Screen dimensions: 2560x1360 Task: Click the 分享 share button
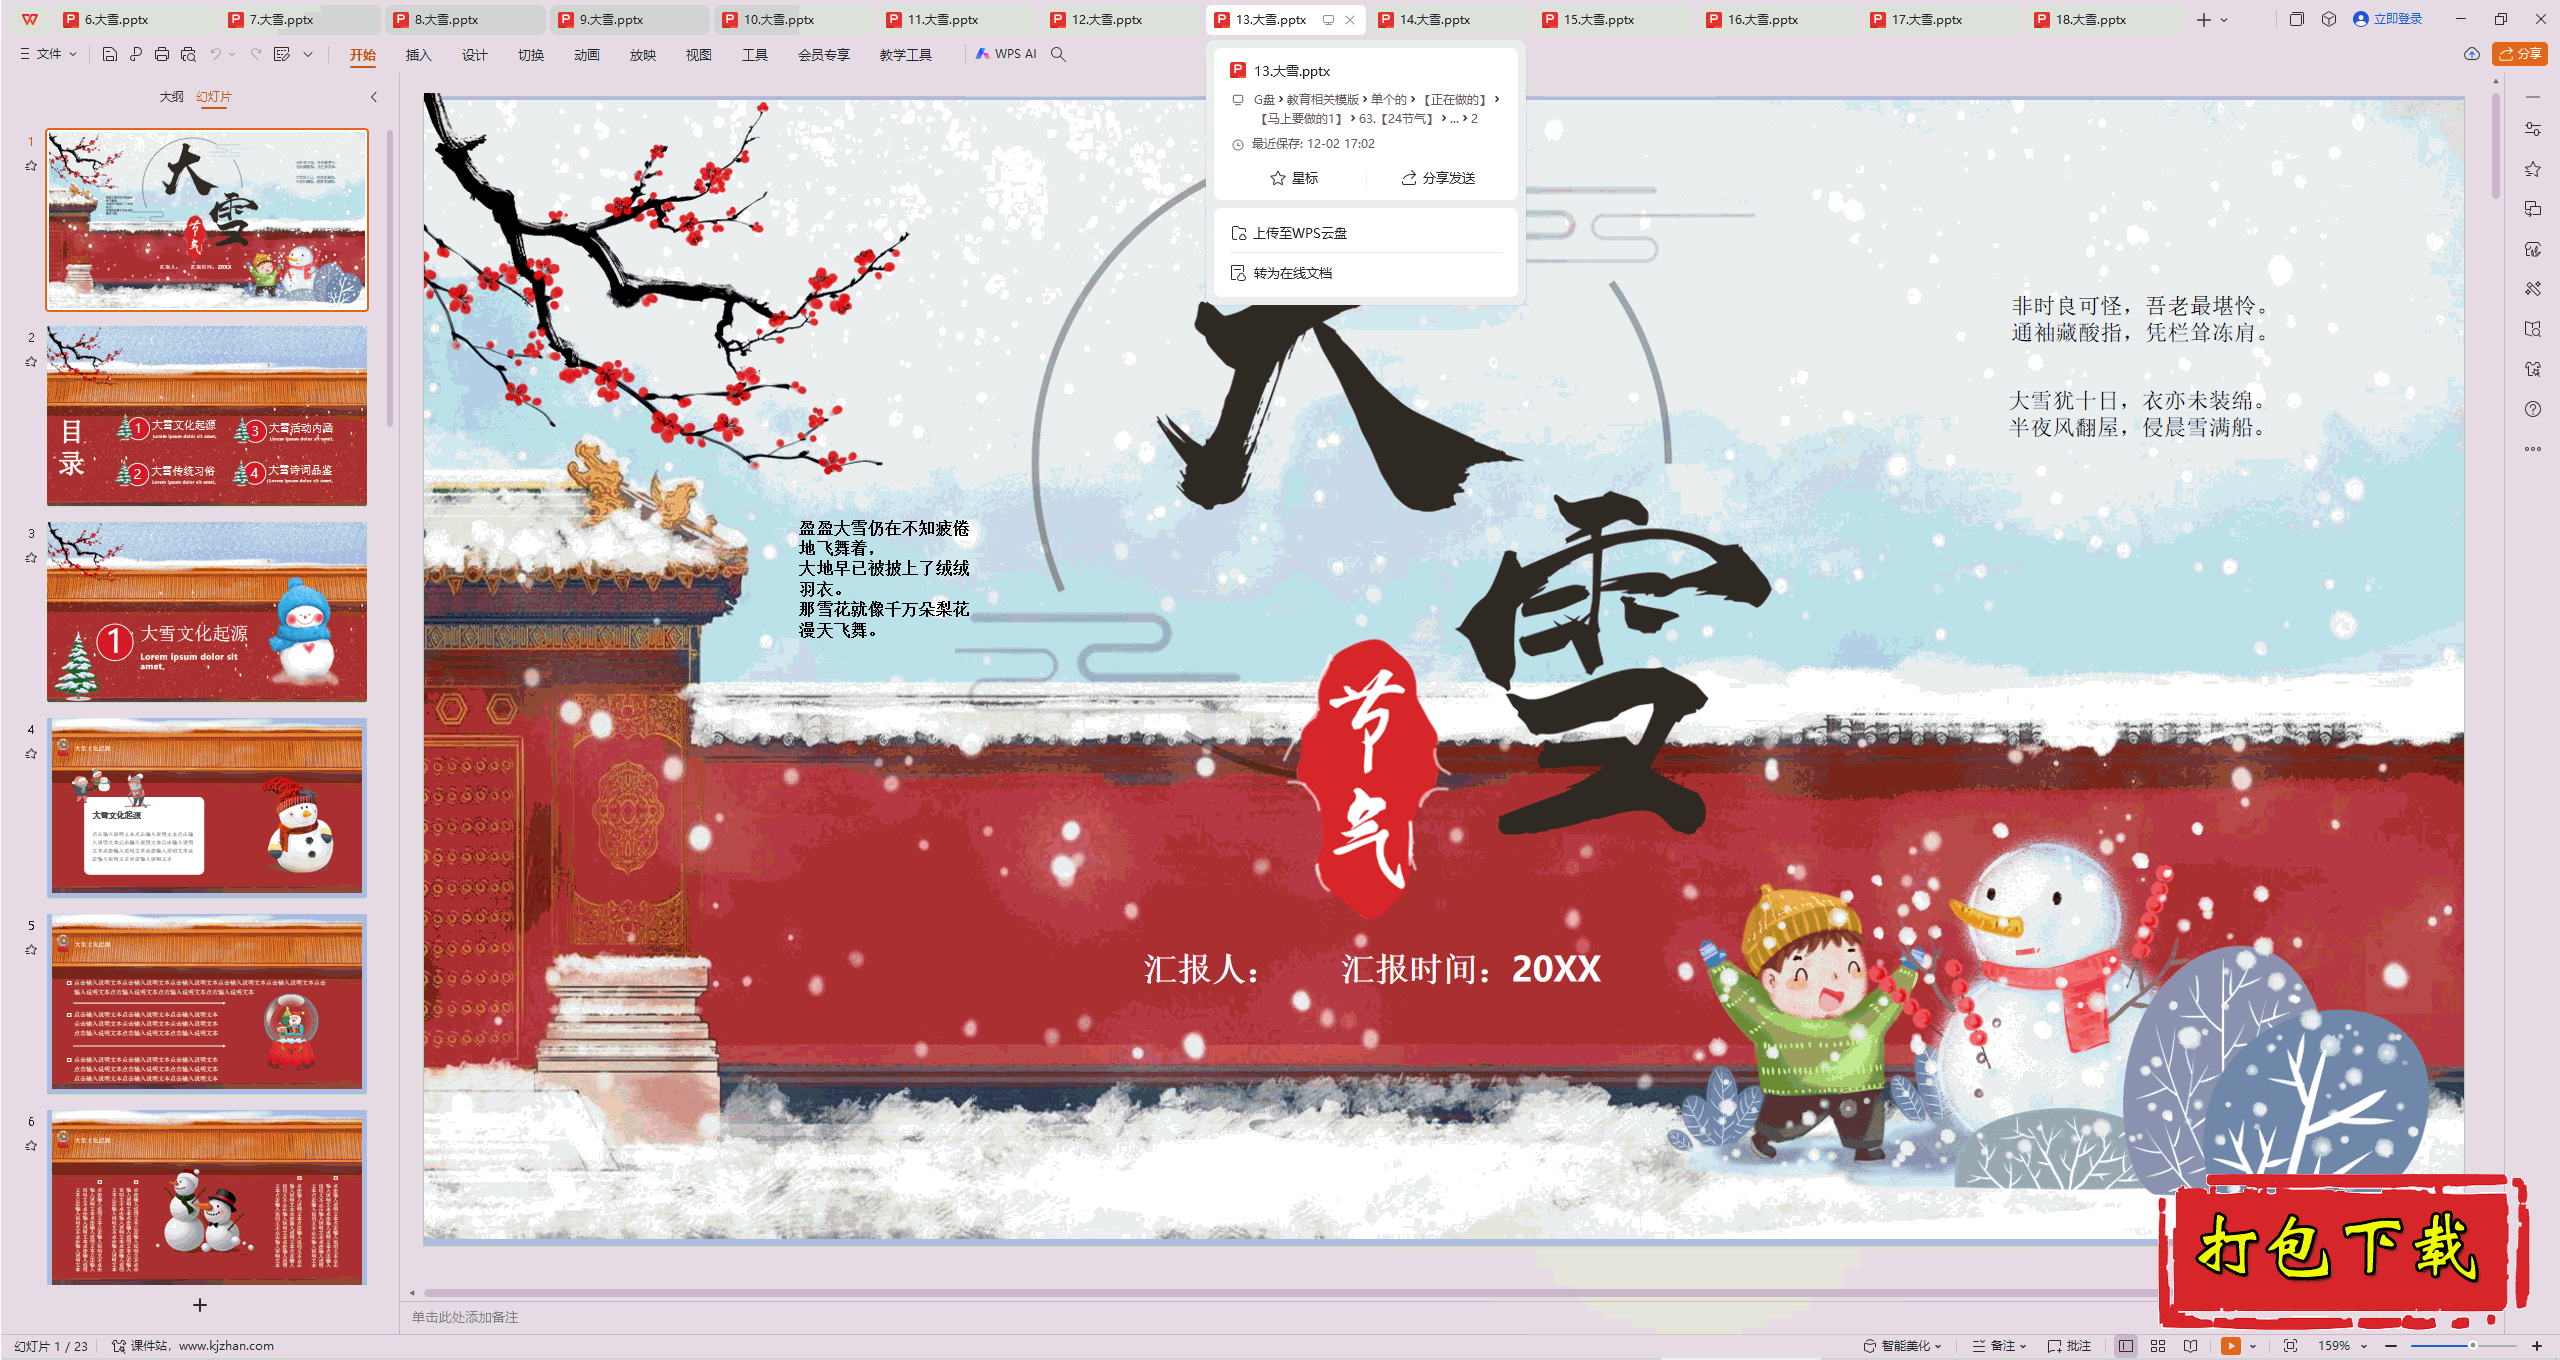(x=2520, y=54)
